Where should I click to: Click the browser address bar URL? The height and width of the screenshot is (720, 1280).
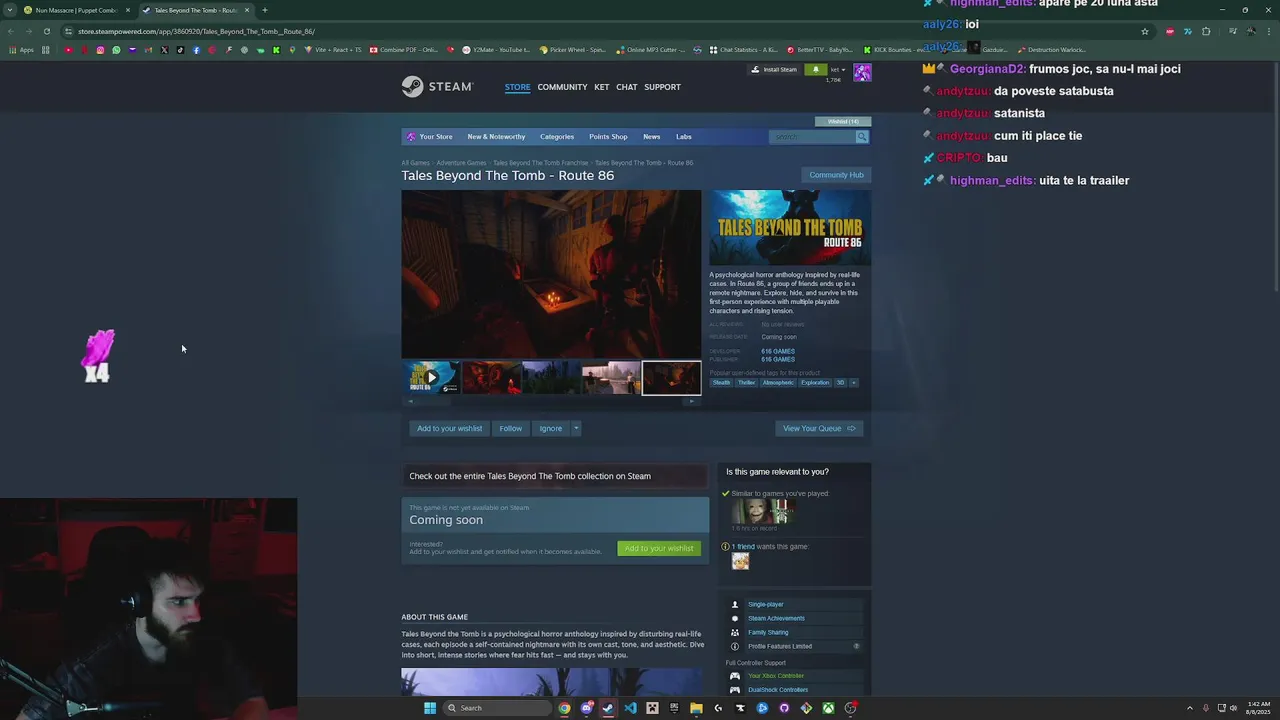(x=196, y=31)
